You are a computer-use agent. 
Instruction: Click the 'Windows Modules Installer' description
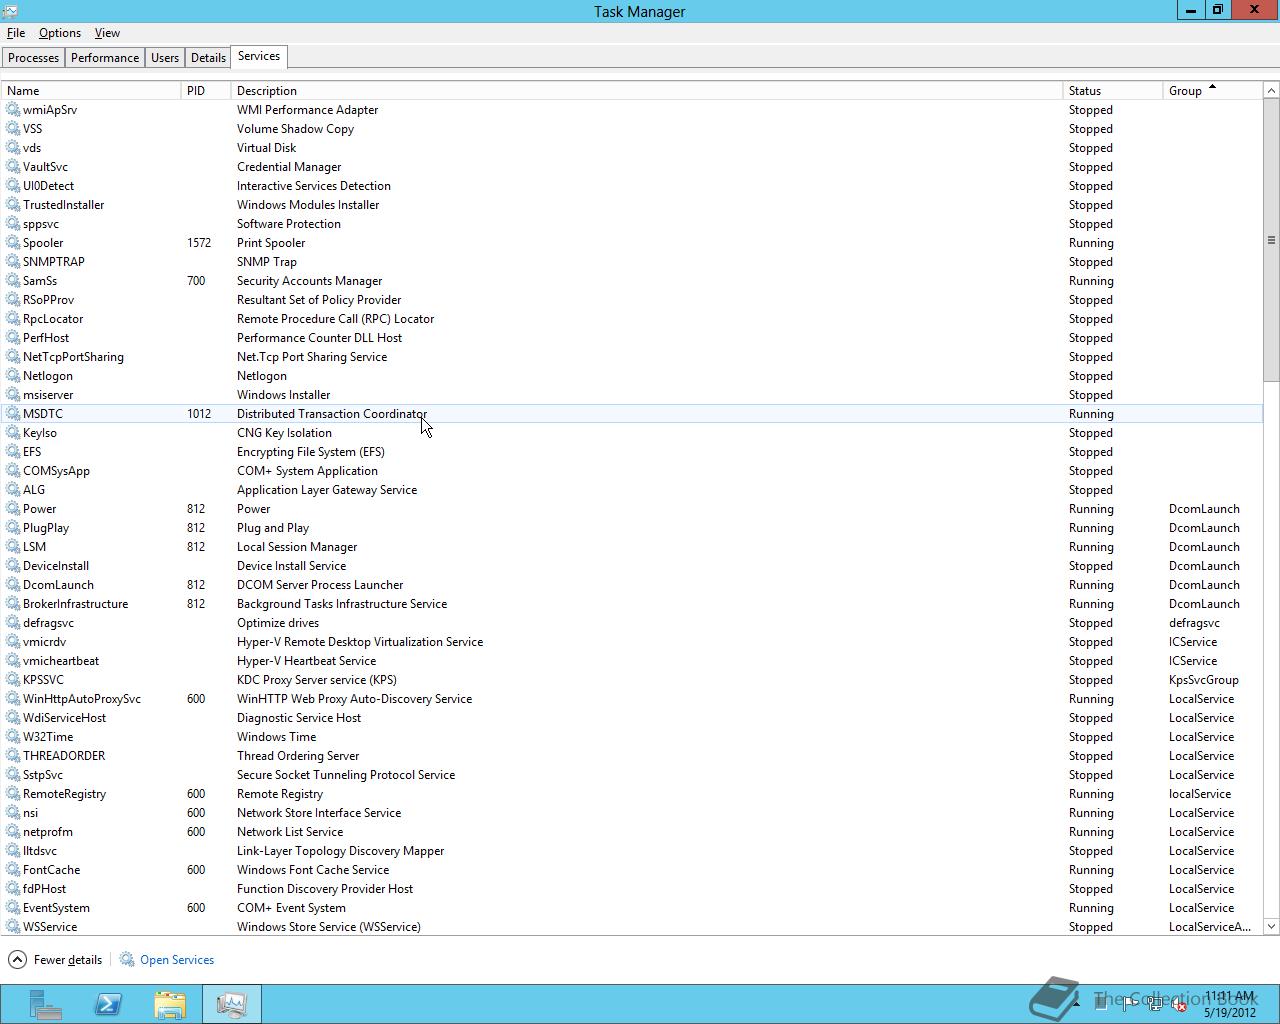pyautogui.click(x=308, y=205)
